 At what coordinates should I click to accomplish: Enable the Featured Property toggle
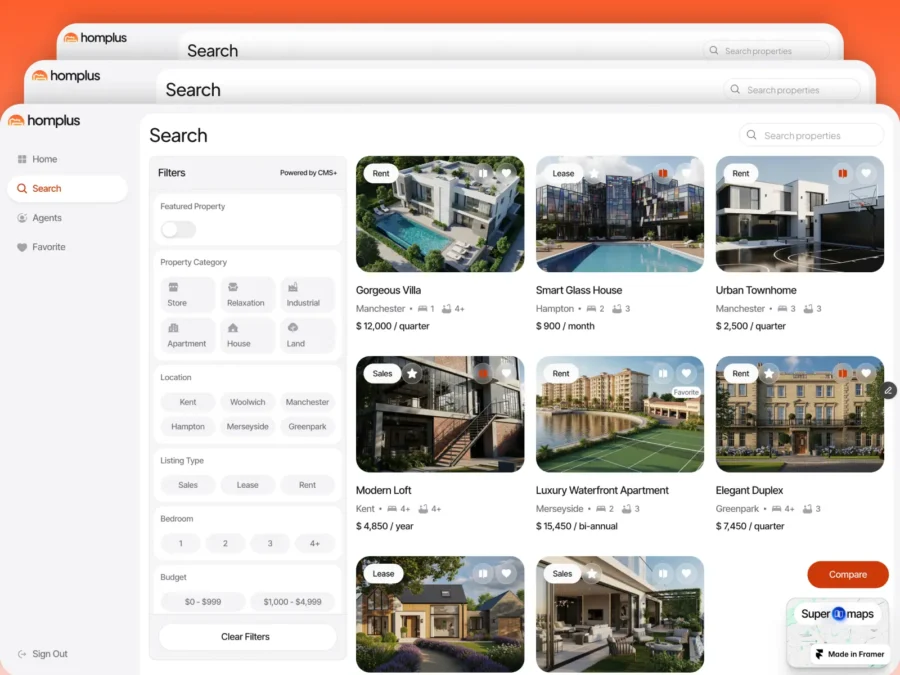[x=177, y=229]
